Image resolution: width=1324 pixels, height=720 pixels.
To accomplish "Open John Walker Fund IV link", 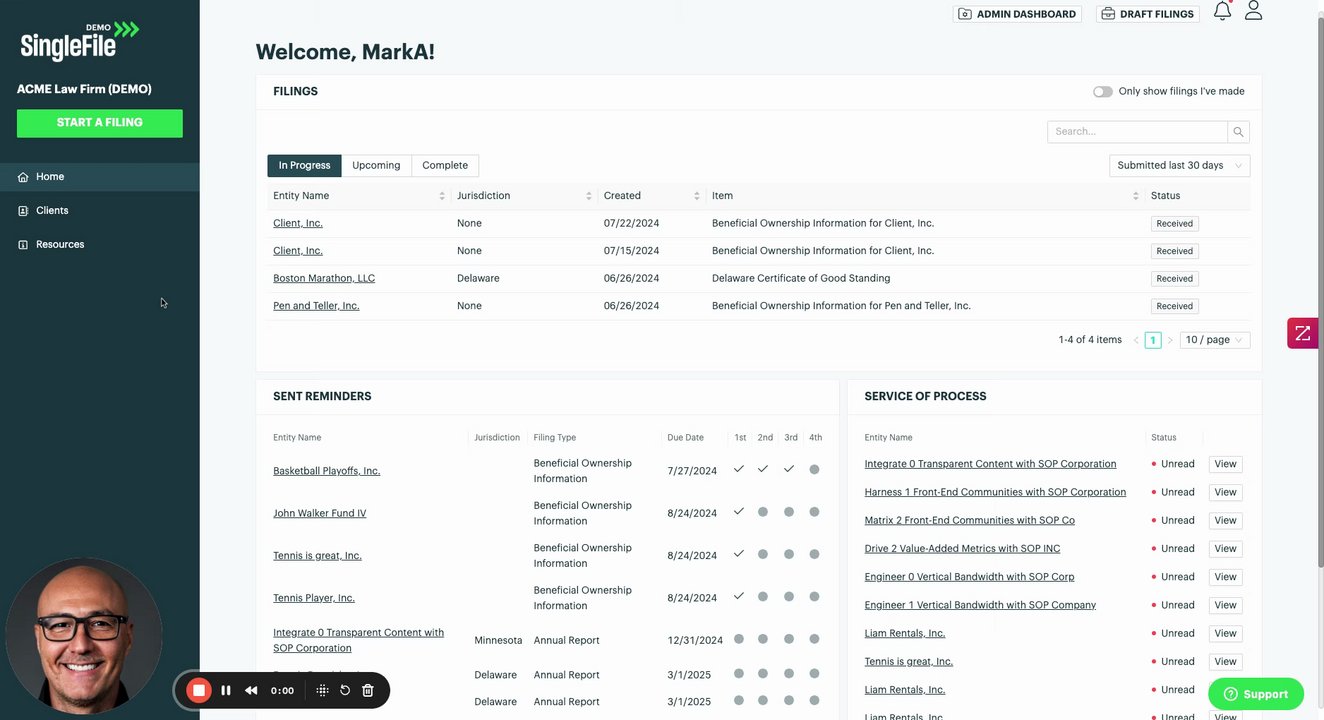I will coord(320,513).
